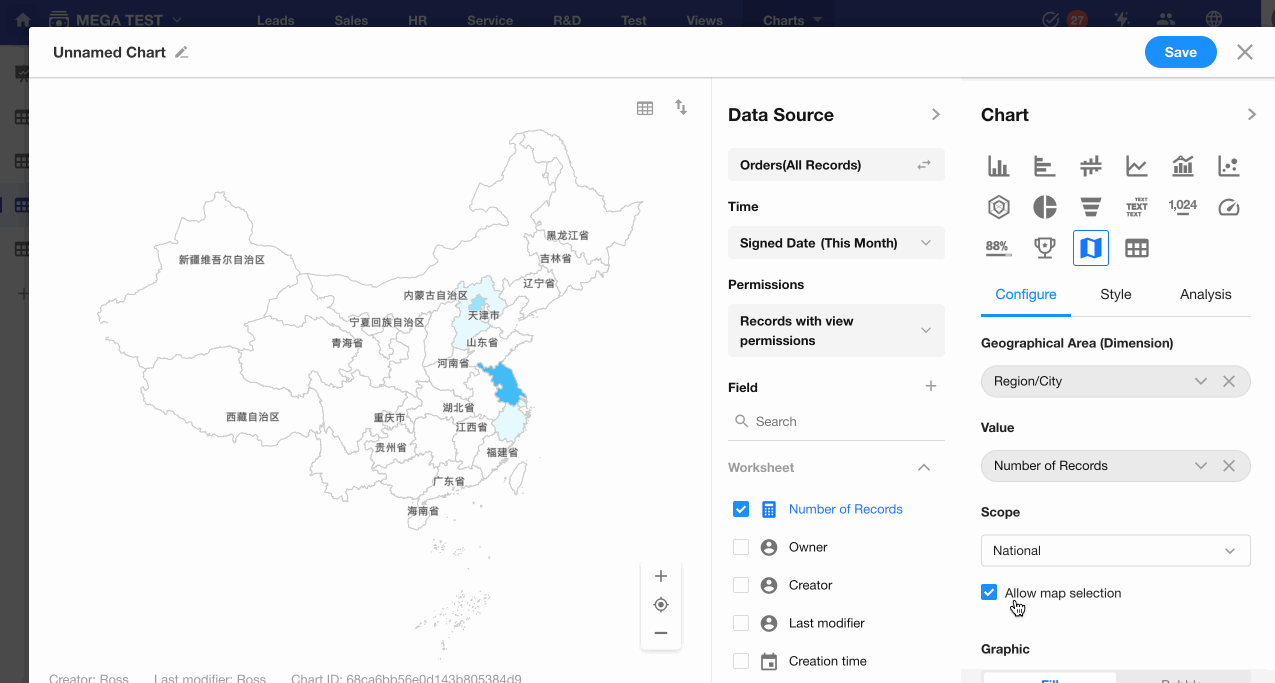Switch to the Style tab
Viewport: 1275px width, 683px height.
point(1115,294)
